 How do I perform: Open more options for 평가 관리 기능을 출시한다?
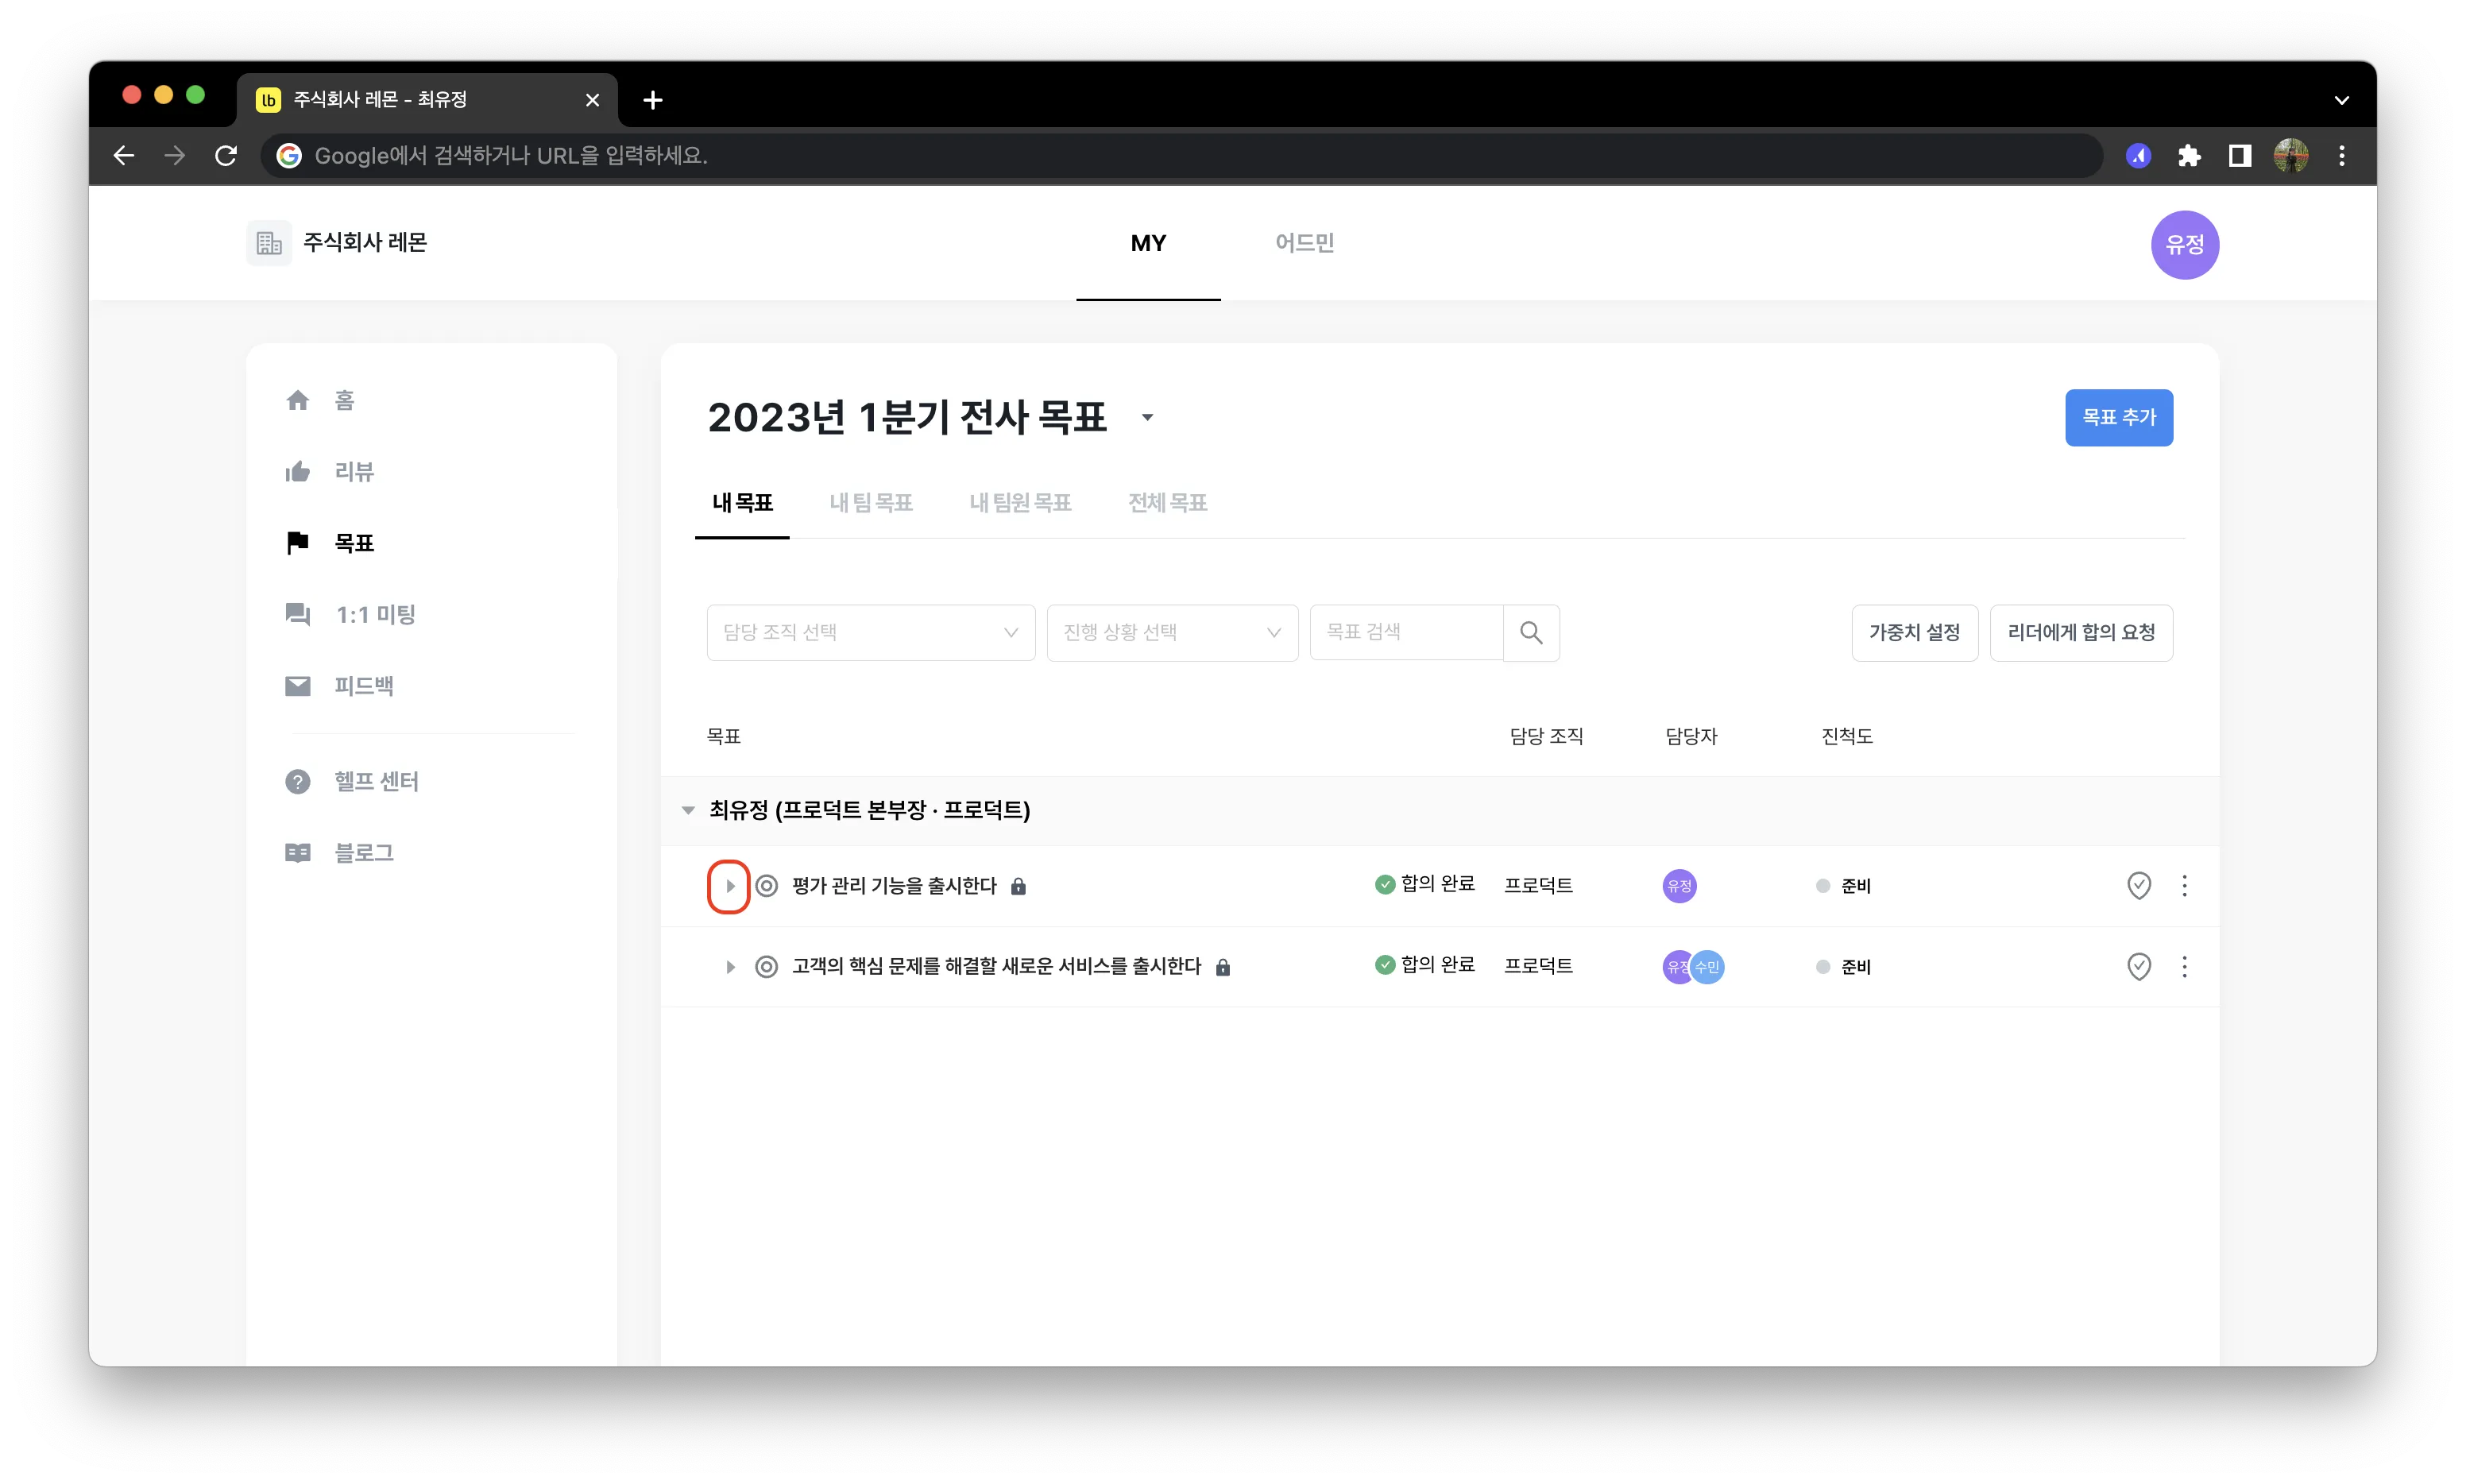pyautogui.click(x=2184, y=885)
